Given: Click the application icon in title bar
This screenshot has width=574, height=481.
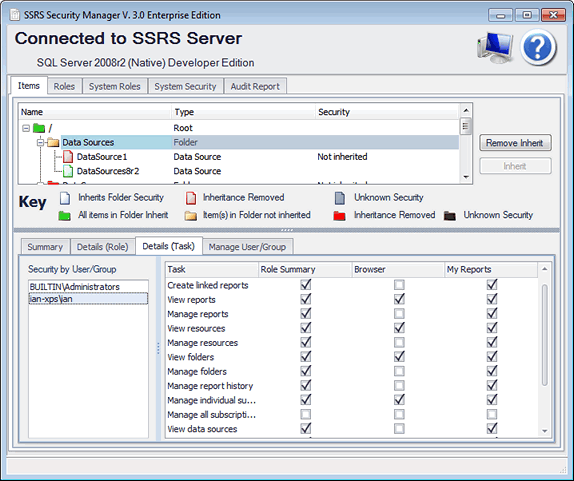Looking at the screenshot, I should click(x=15, y=15).
